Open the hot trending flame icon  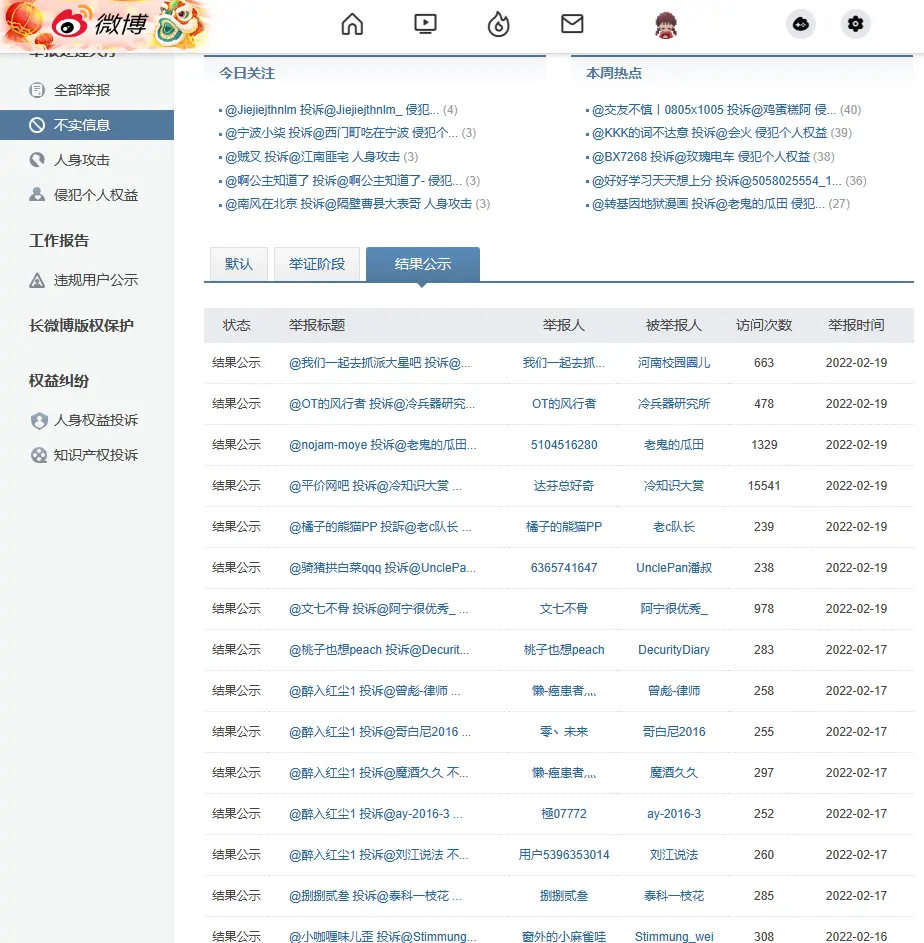498,24
